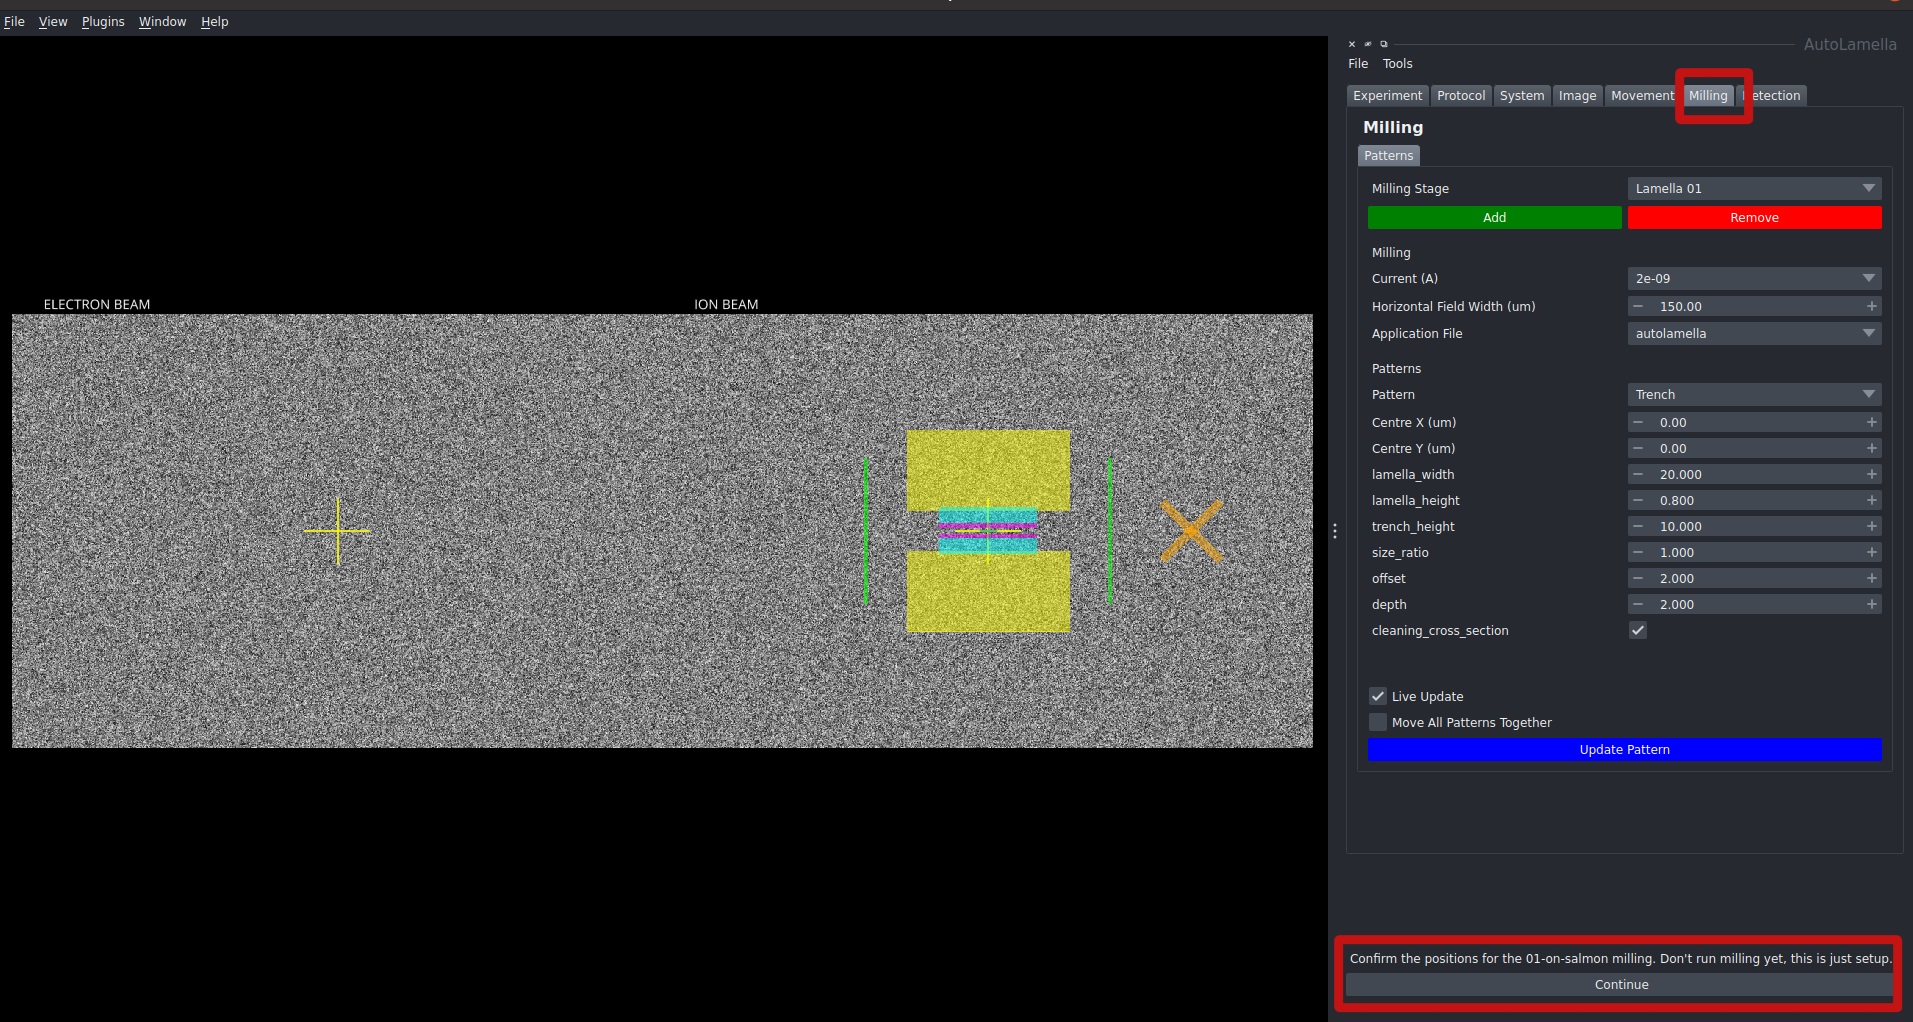This screenshot has width=1913, height=1022.
Task: Switch to the Image tab
Action: (1577, 96)
